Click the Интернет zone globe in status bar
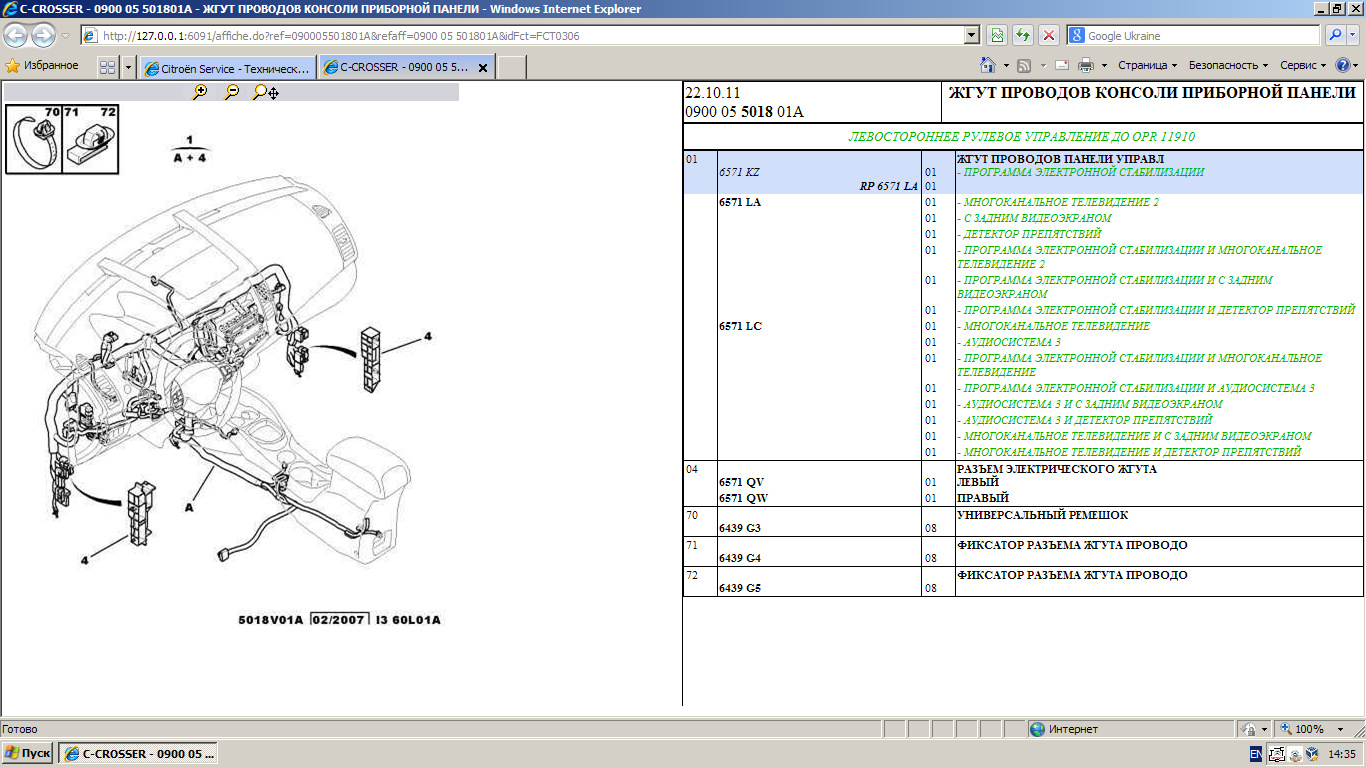Viewport: 1366px width, 768px height. coord(1038,729)
